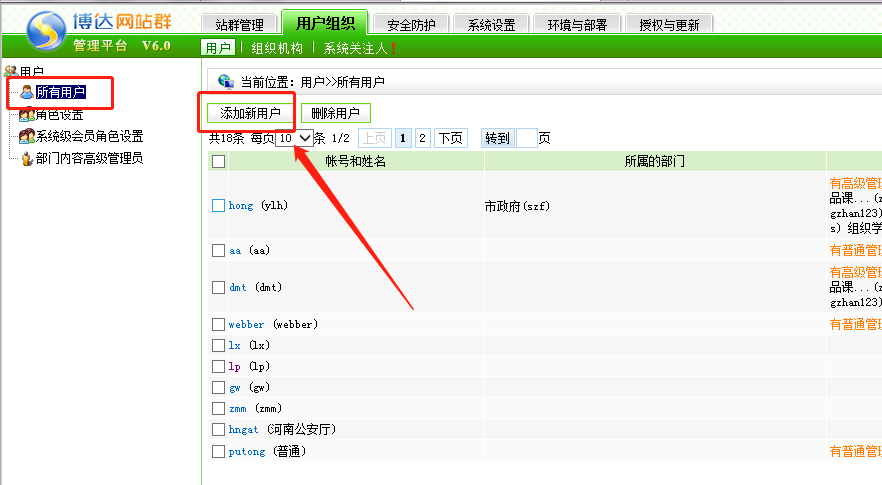Select the checkbox next to webber
This screenshot has height=485, width=882.
[219, 325]
